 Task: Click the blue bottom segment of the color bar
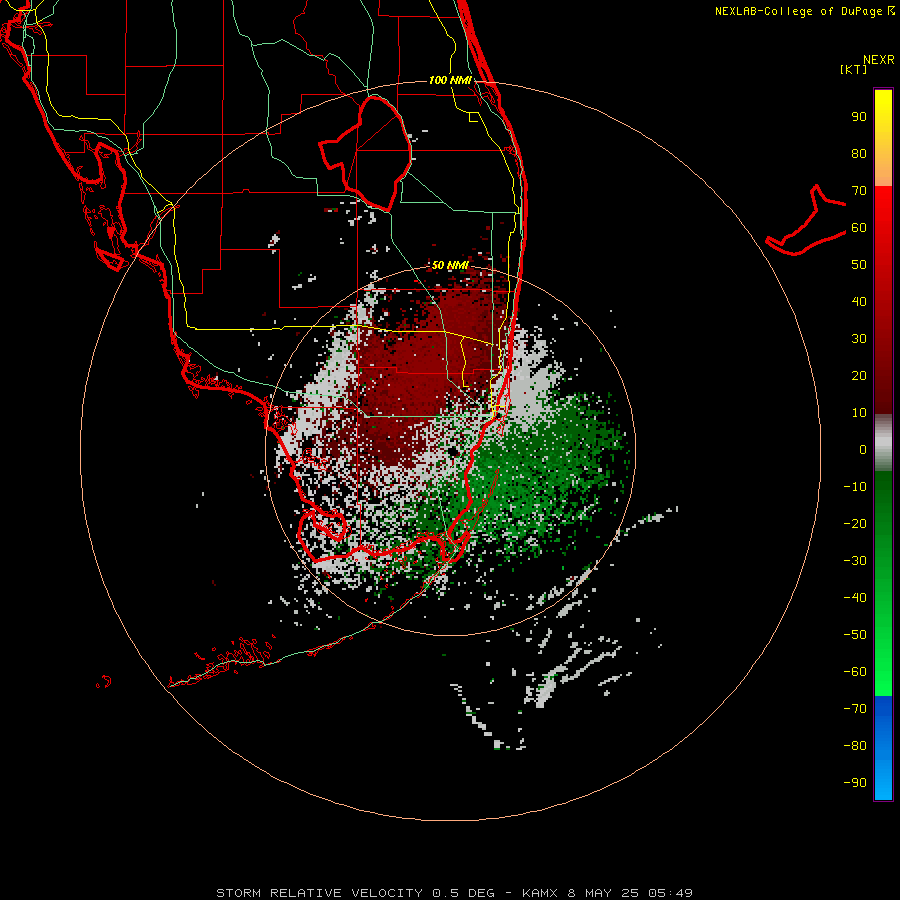(883, 748)
